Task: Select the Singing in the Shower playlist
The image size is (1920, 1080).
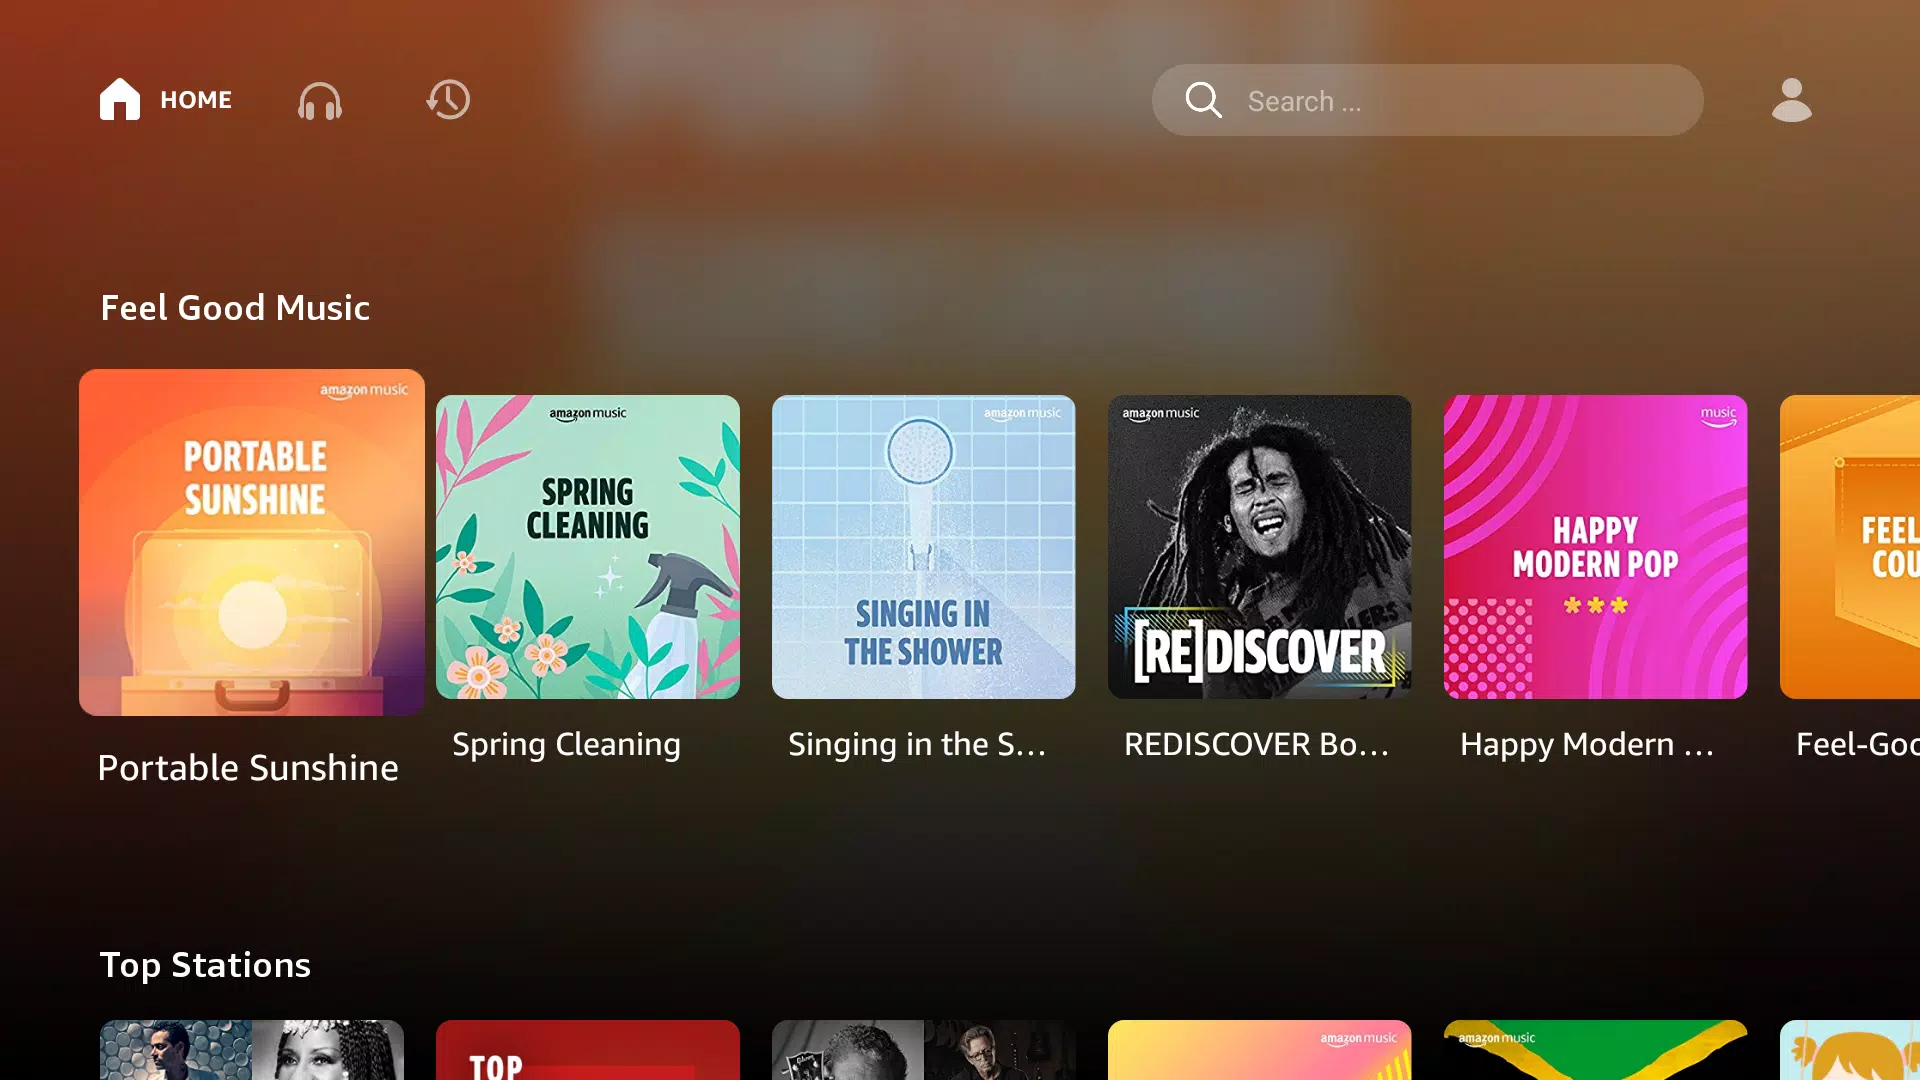Action: coord(923,546)
